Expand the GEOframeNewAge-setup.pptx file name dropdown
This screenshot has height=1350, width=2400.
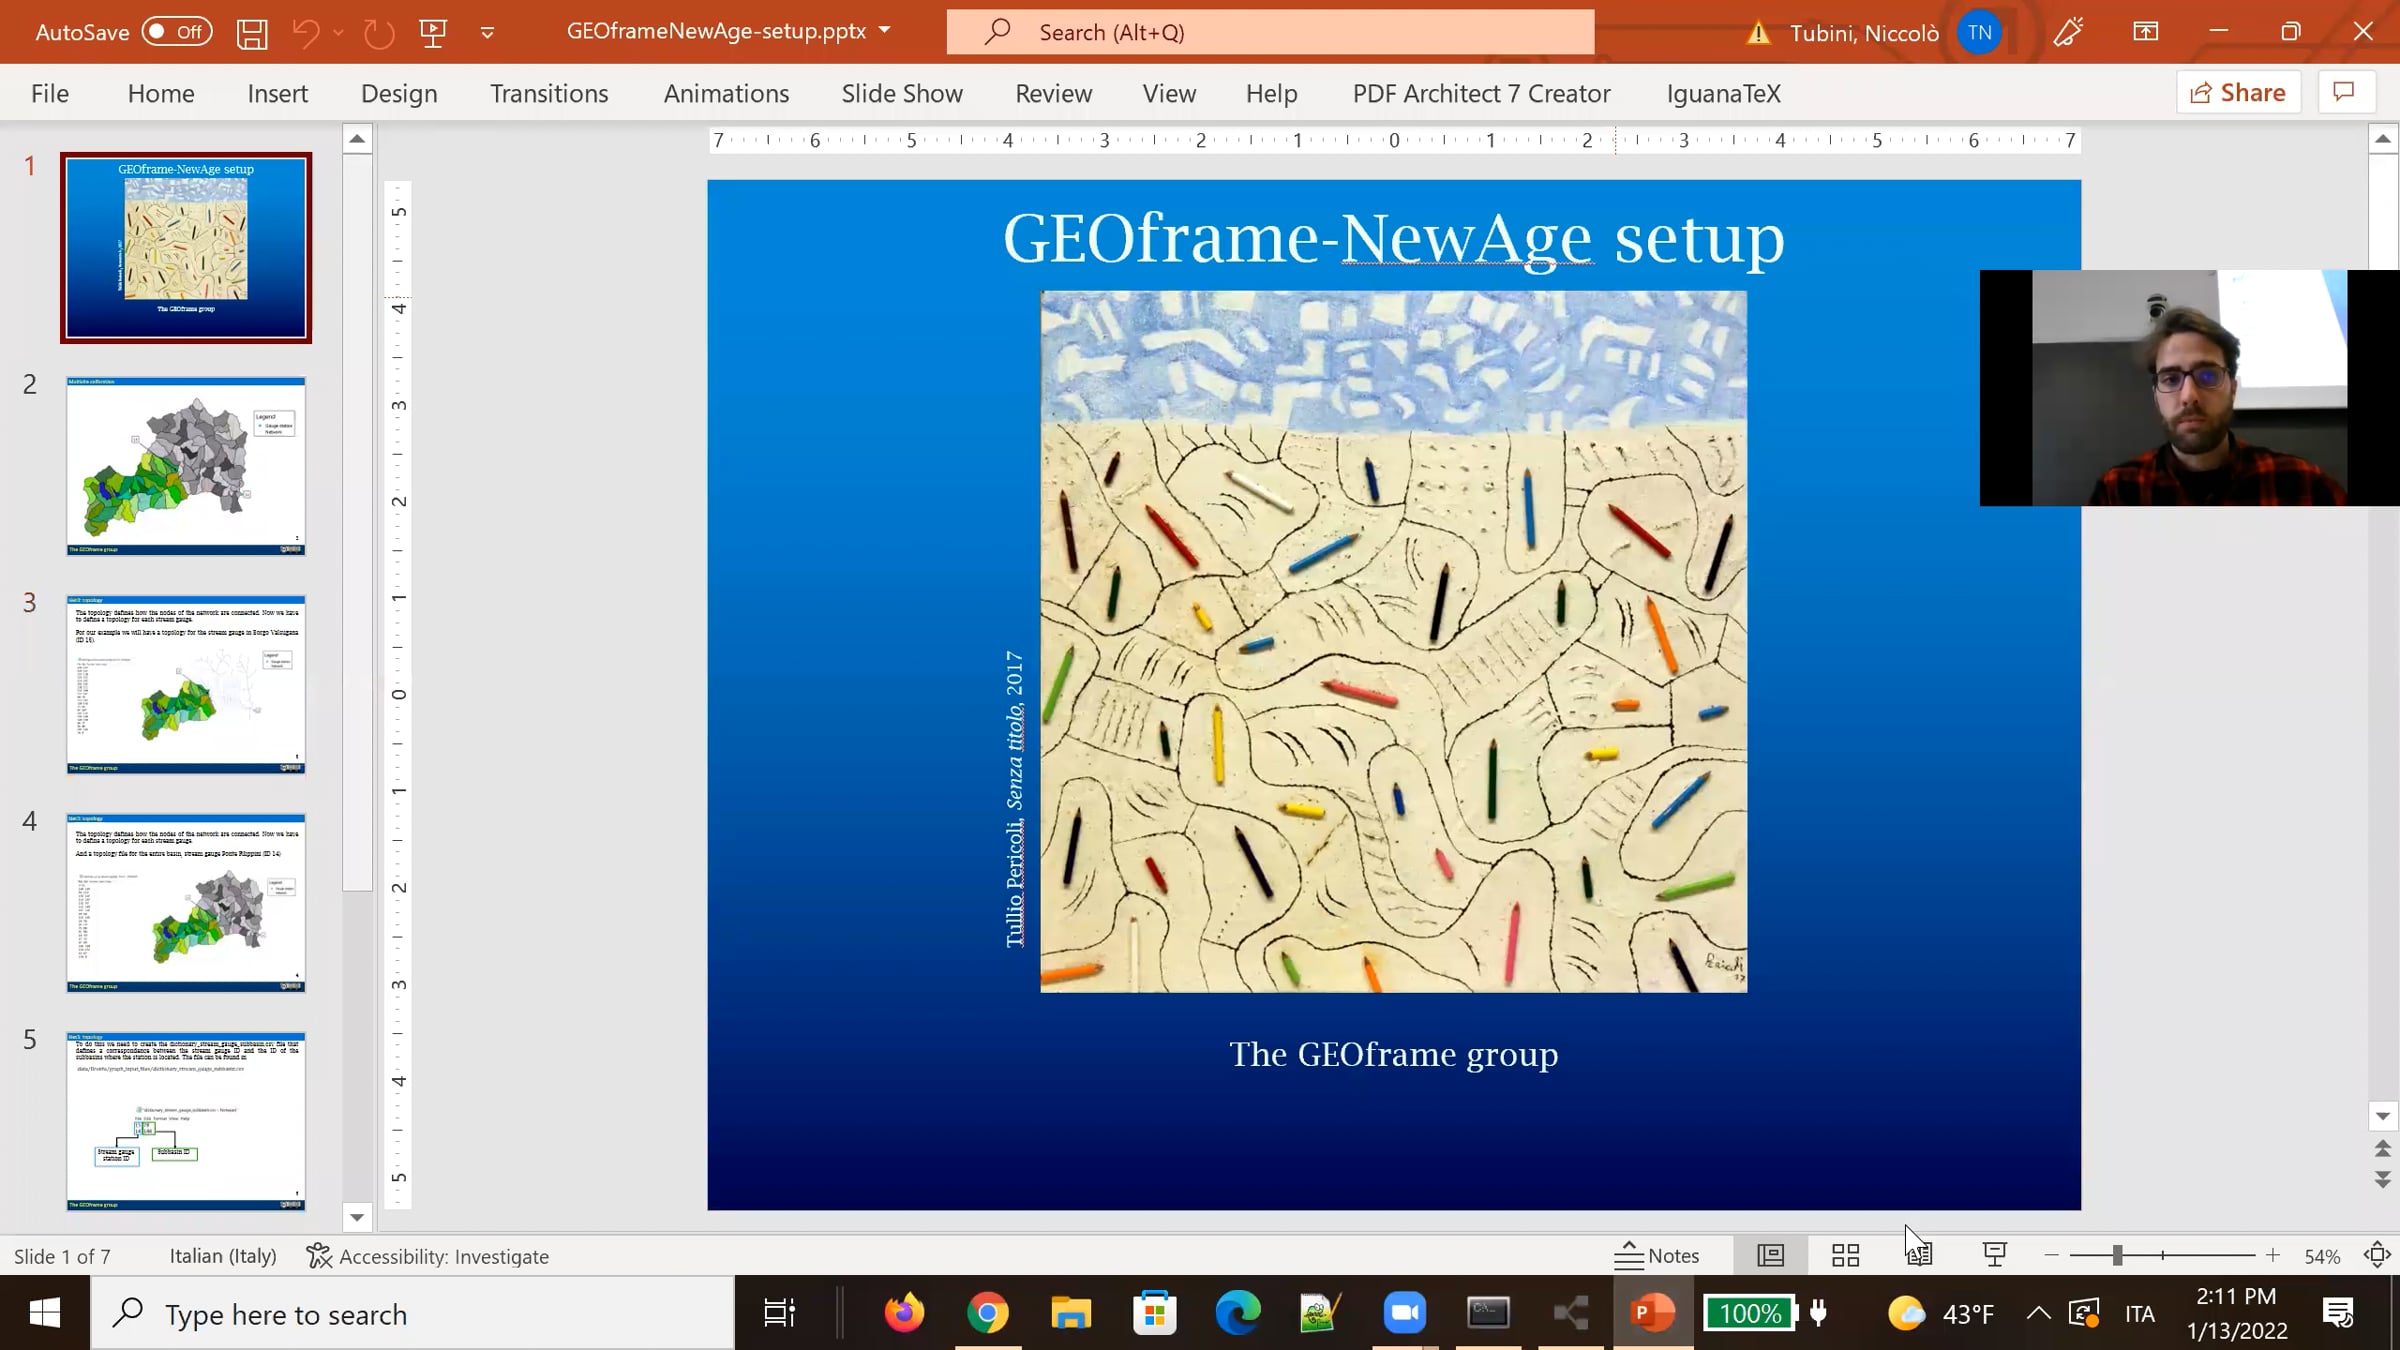(x=884, y=31)
